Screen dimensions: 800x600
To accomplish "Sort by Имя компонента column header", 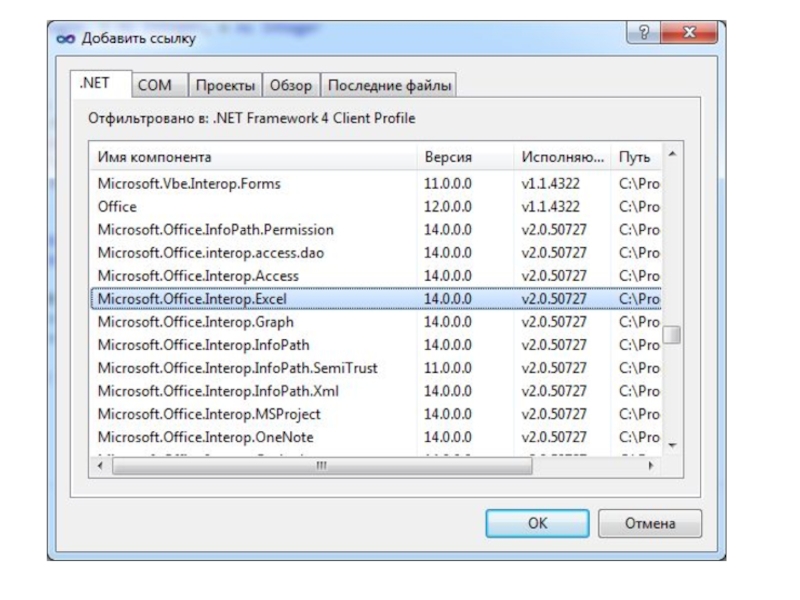I will tap(252, 157).
